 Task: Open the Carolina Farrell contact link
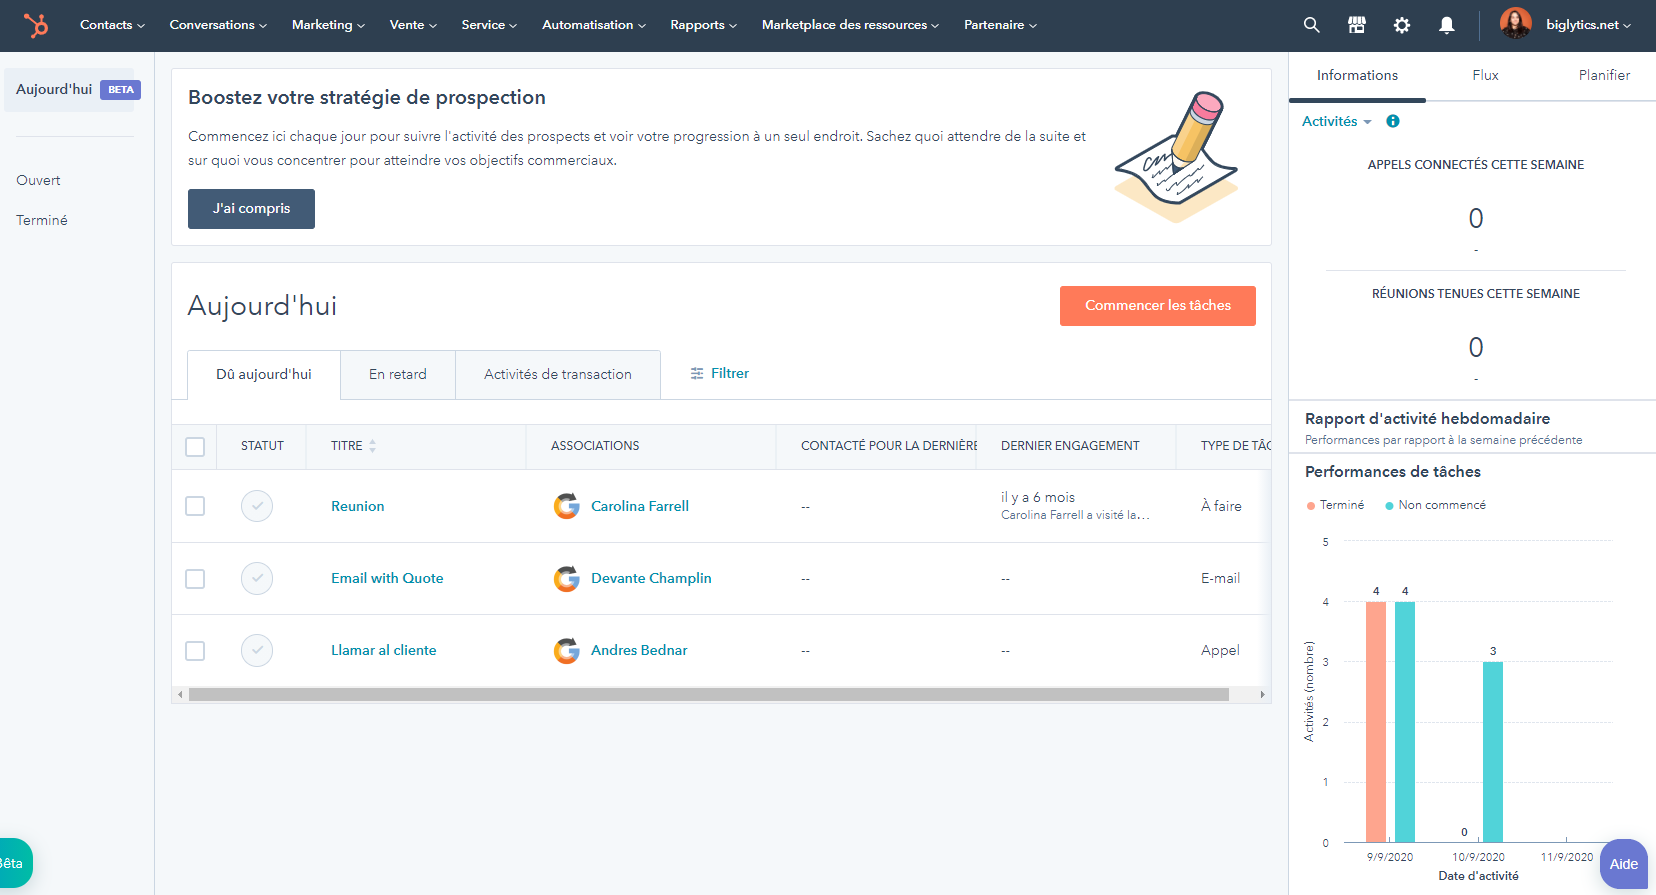[639, 506]
